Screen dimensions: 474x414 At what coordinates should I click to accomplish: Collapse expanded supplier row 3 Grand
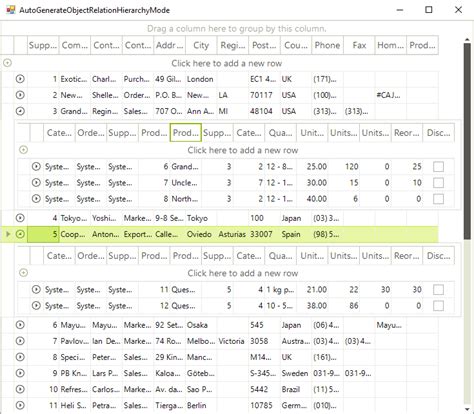[20, 111]
